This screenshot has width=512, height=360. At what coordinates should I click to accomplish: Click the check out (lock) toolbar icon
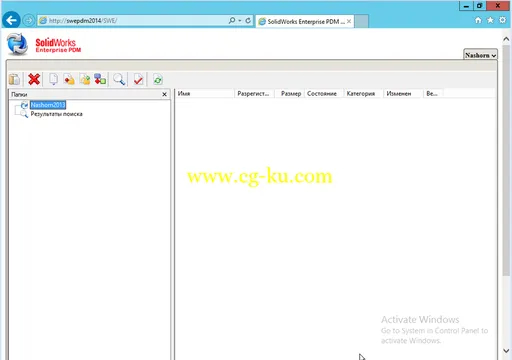(x=69, y=80)
